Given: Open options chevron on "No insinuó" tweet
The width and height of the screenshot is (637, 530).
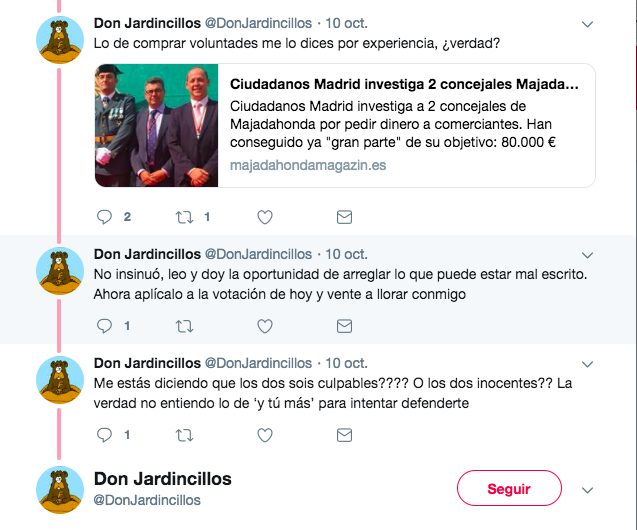Looking at the screenshot, I should click(587, 255).
